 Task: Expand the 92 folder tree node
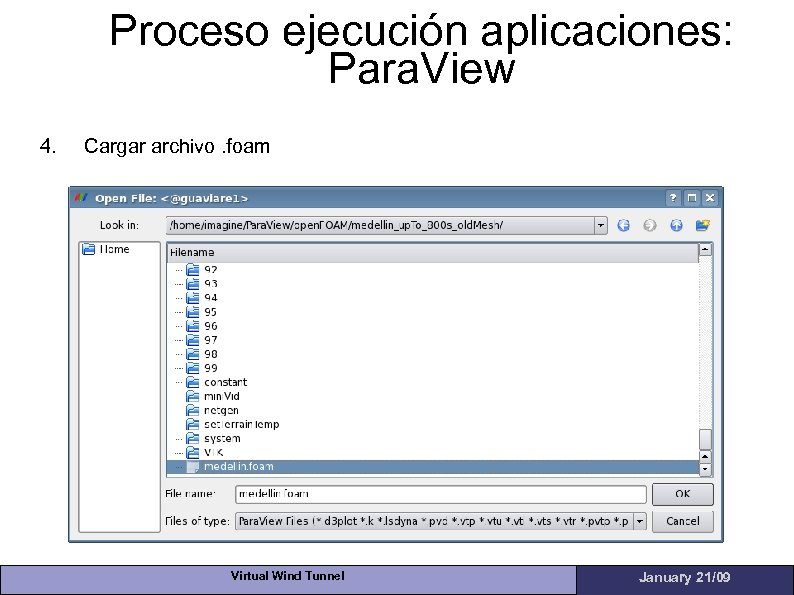click(179, 270)
